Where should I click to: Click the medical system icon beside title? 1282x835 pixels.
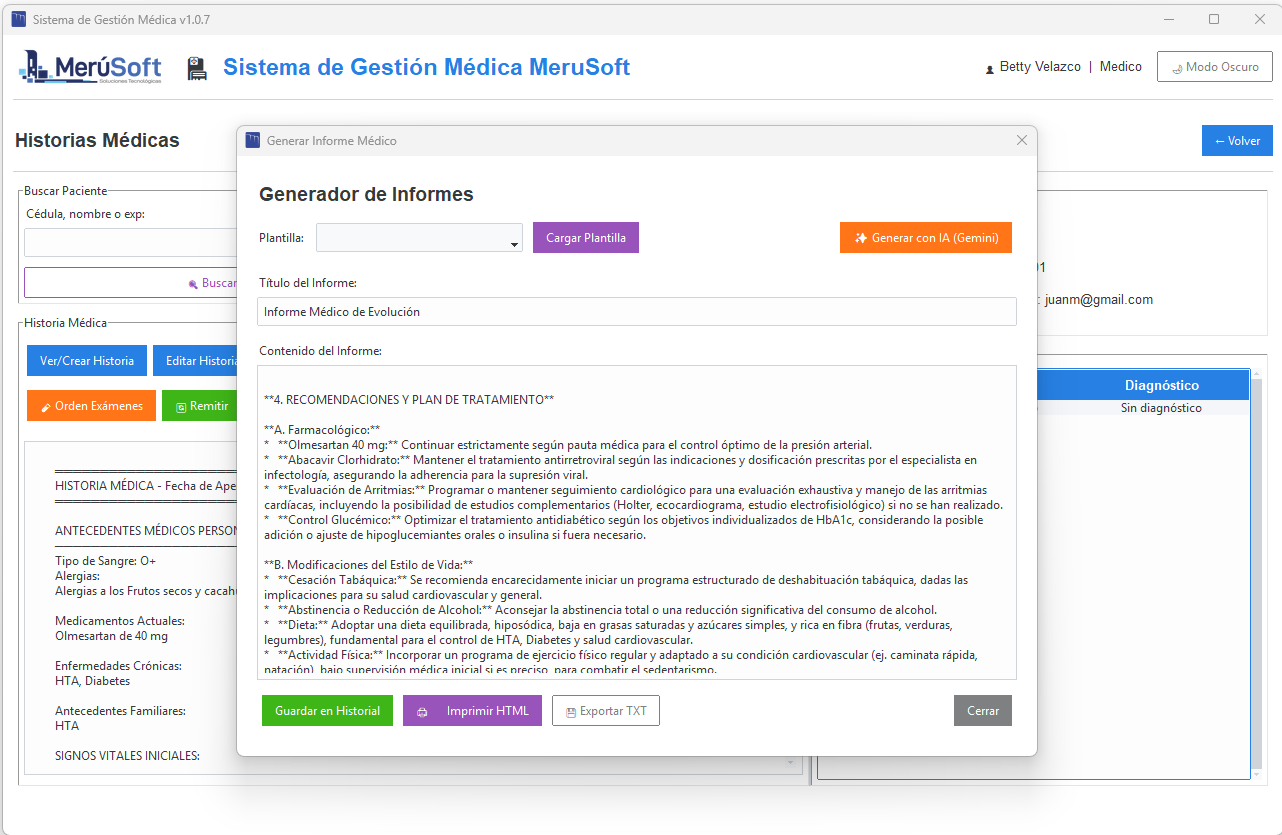197,68
